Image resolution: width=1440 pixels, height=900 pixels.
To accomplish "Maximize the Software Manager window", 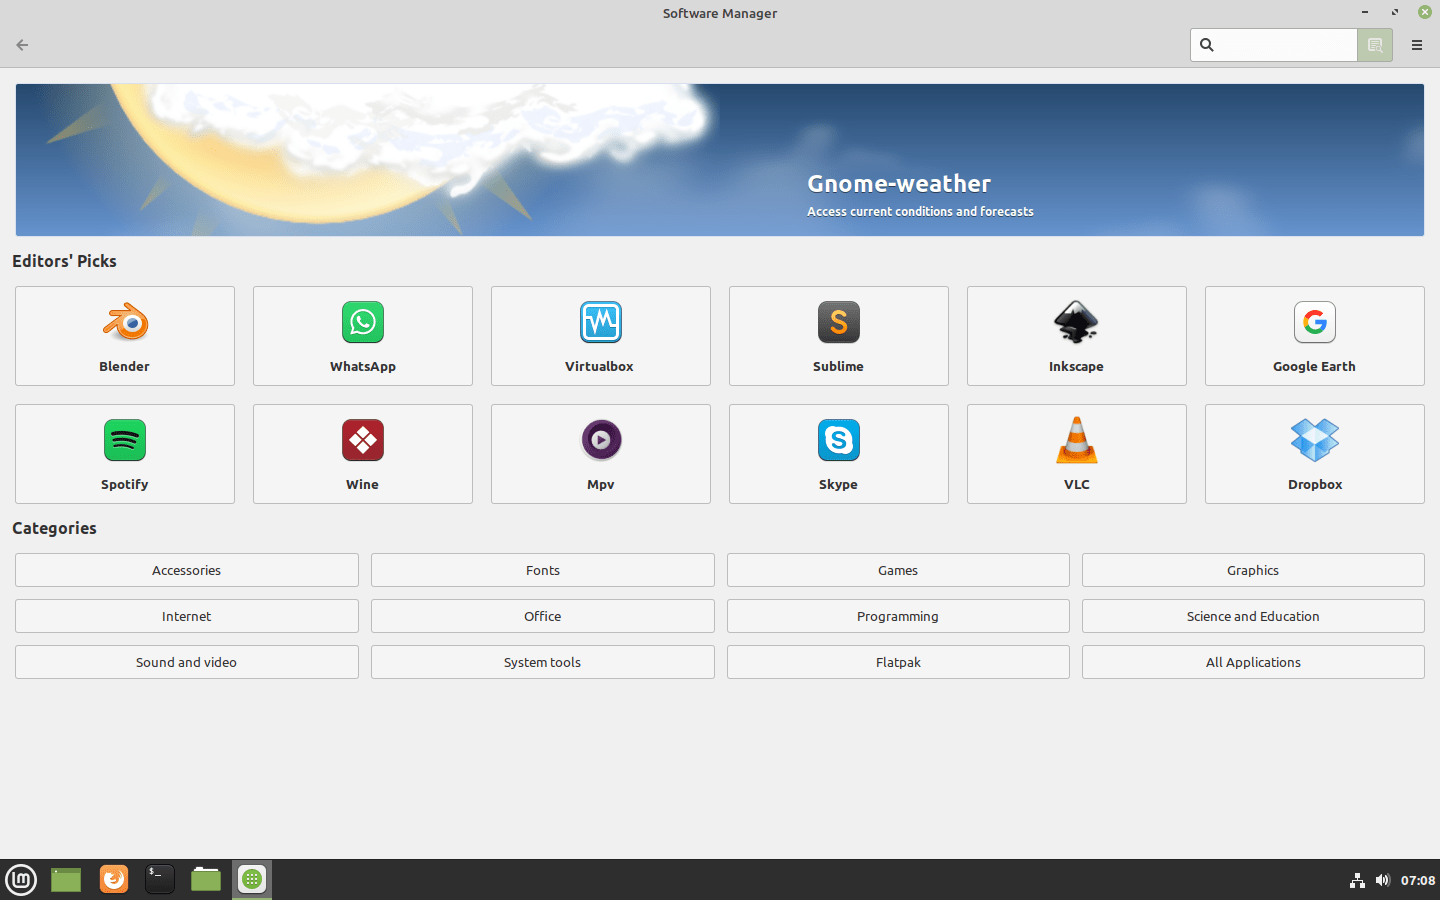I will (1395, 13).
